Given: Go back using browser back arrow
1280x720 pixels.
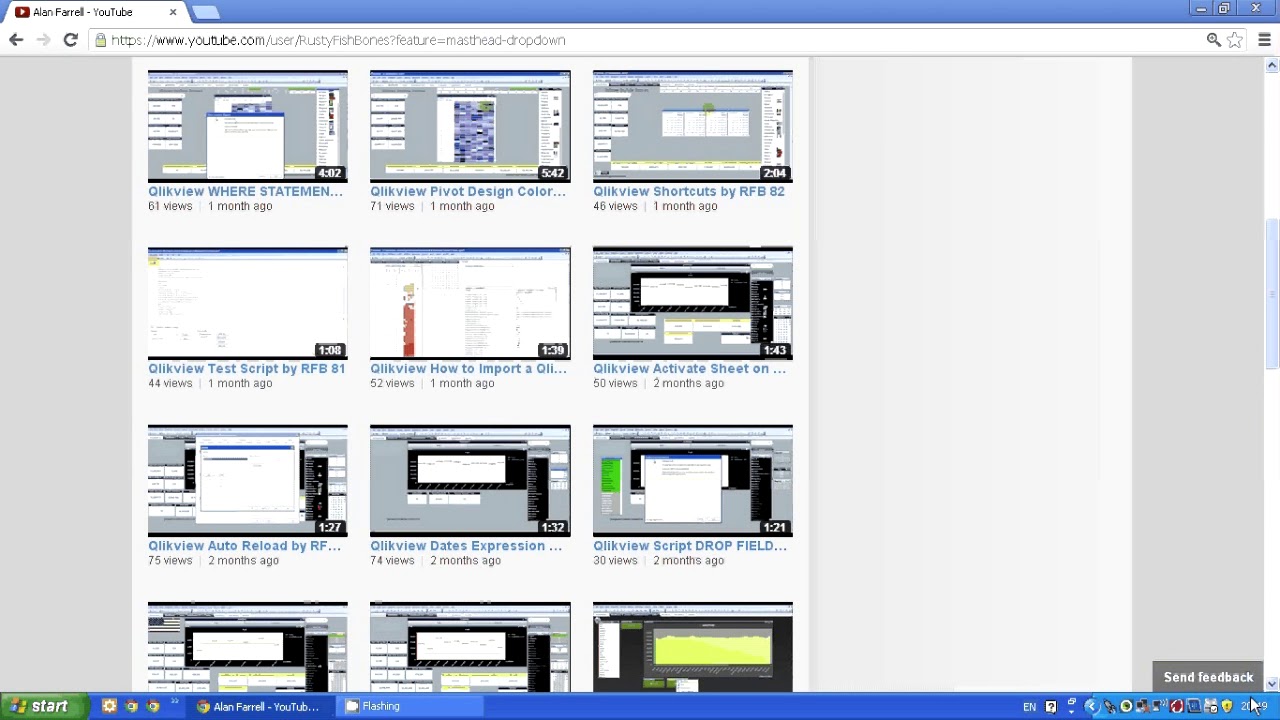Looking at the screenshot, I should [16, 40].
